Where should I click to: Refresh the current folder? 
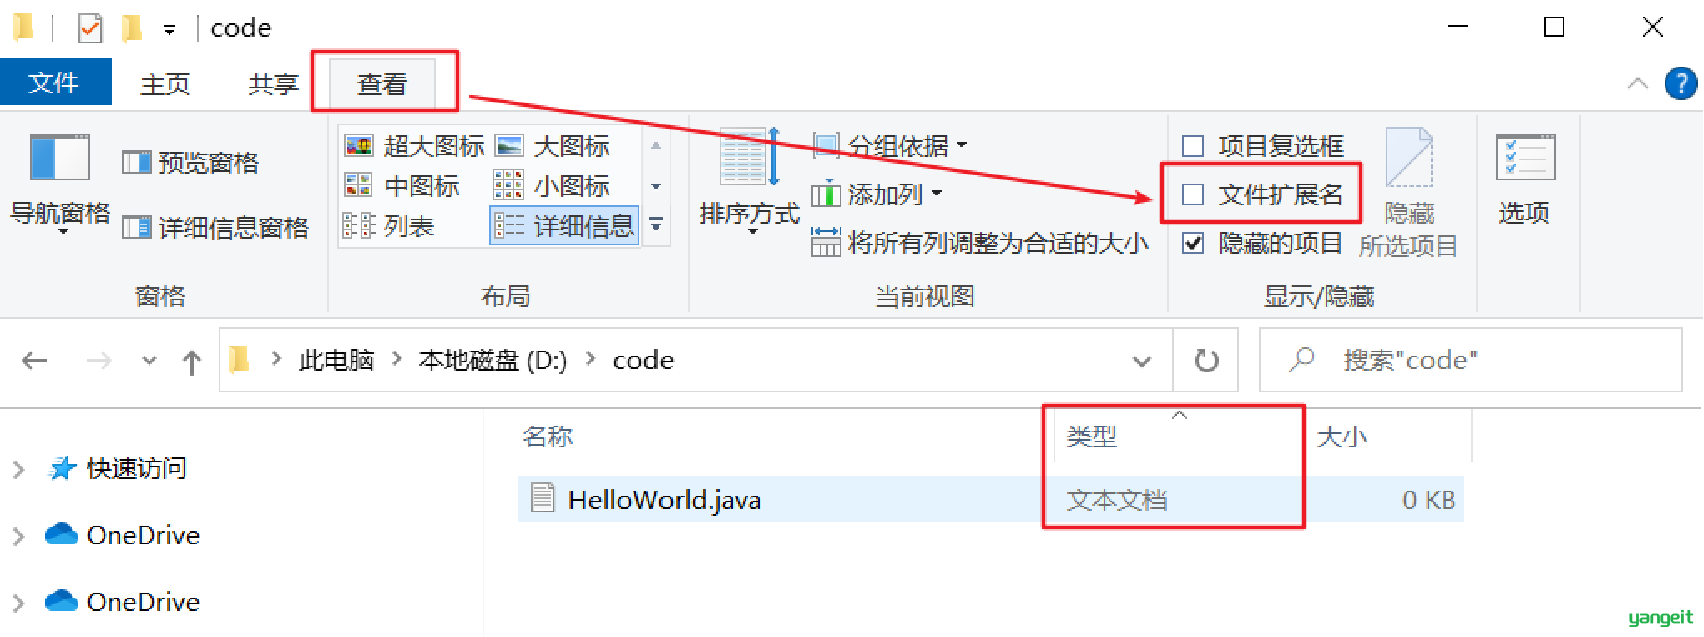(x=1207, y=360)
